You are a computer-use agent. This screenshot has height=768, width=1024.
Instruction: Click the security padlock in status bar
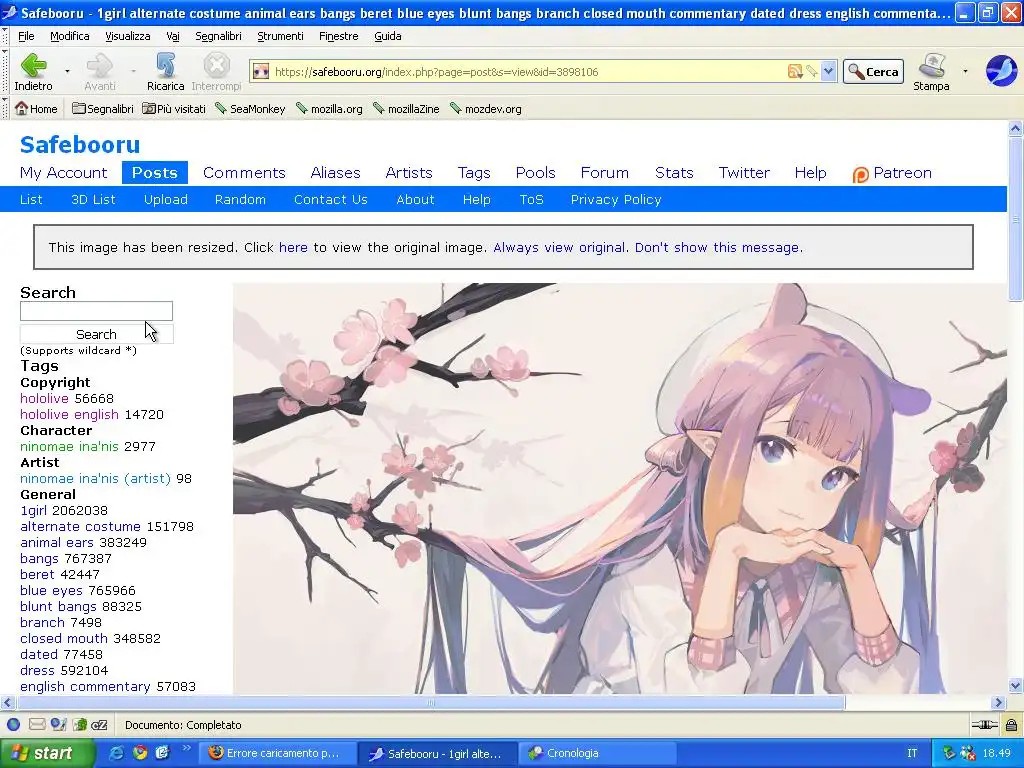[1011, 724]
